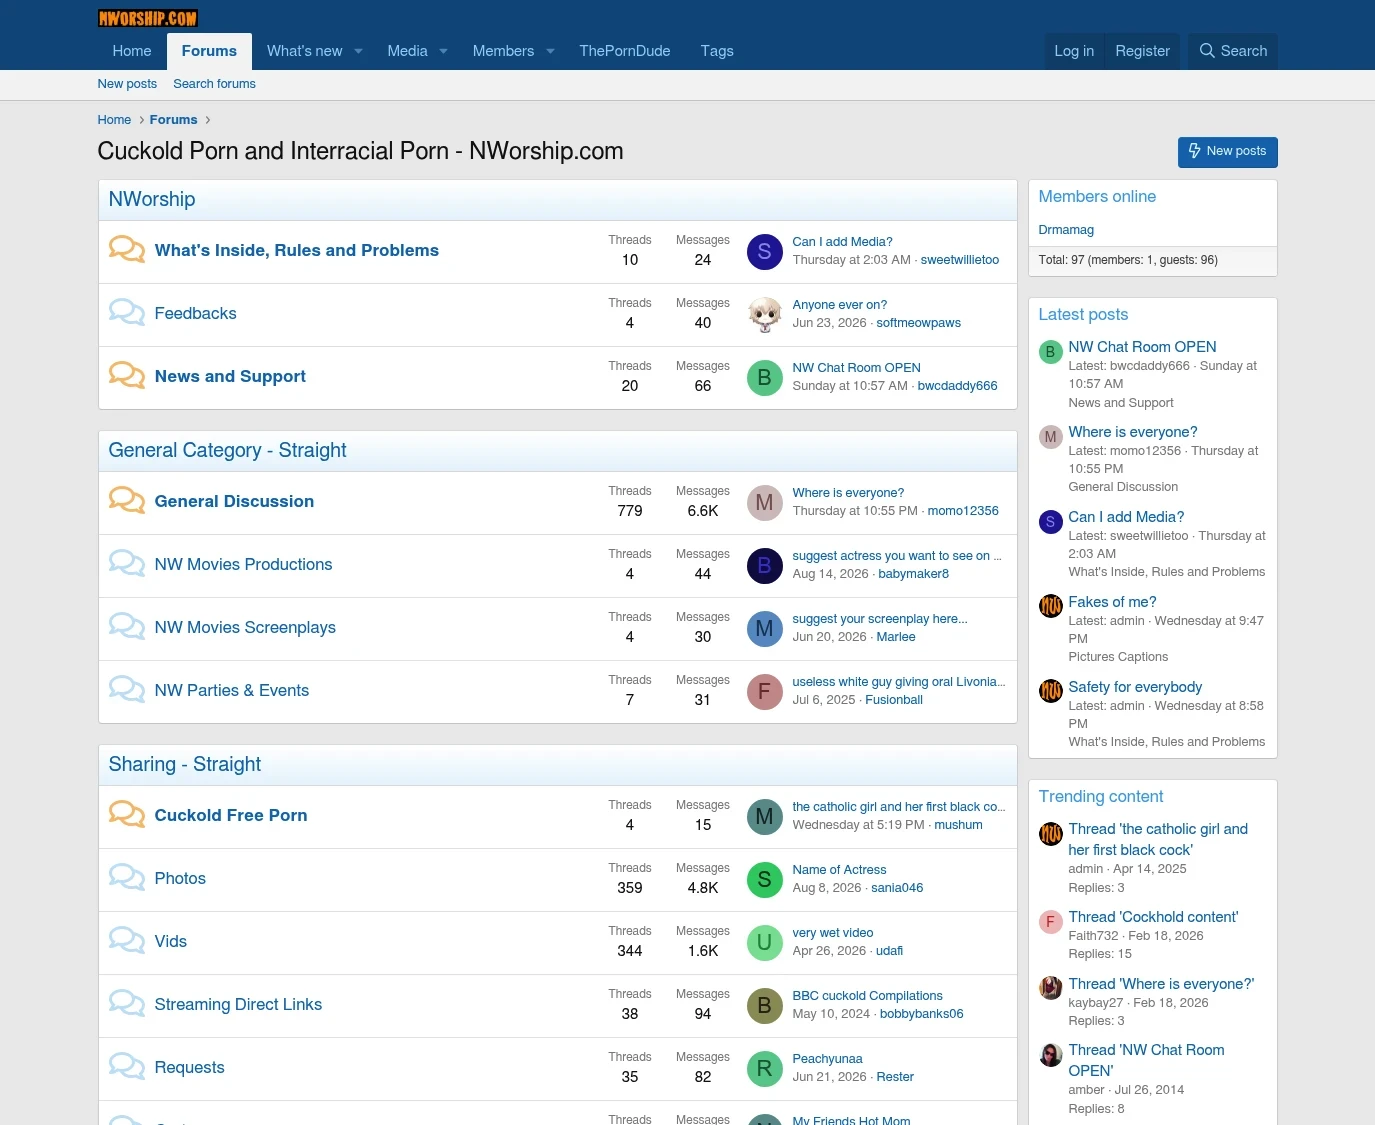
Task: Click the NWorship.com site logo
Action: pyautogui.click(x=148, y=18)
